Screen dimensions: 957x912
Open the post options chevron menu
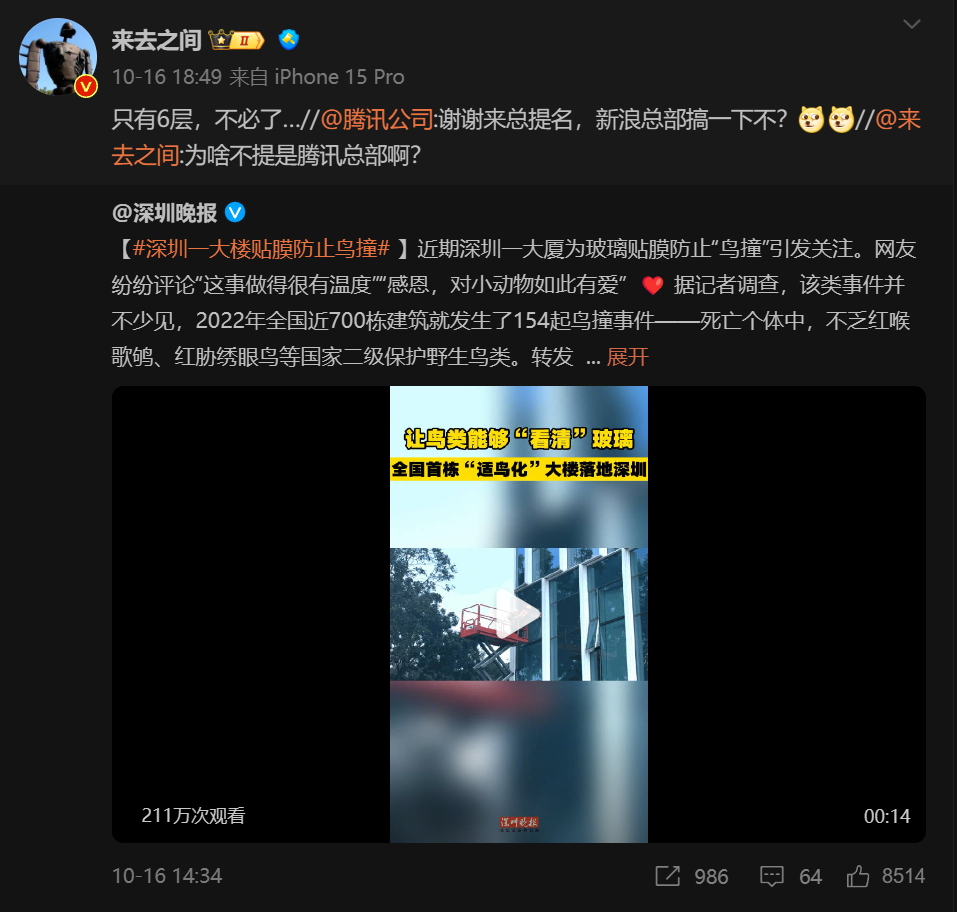(911, 24)
